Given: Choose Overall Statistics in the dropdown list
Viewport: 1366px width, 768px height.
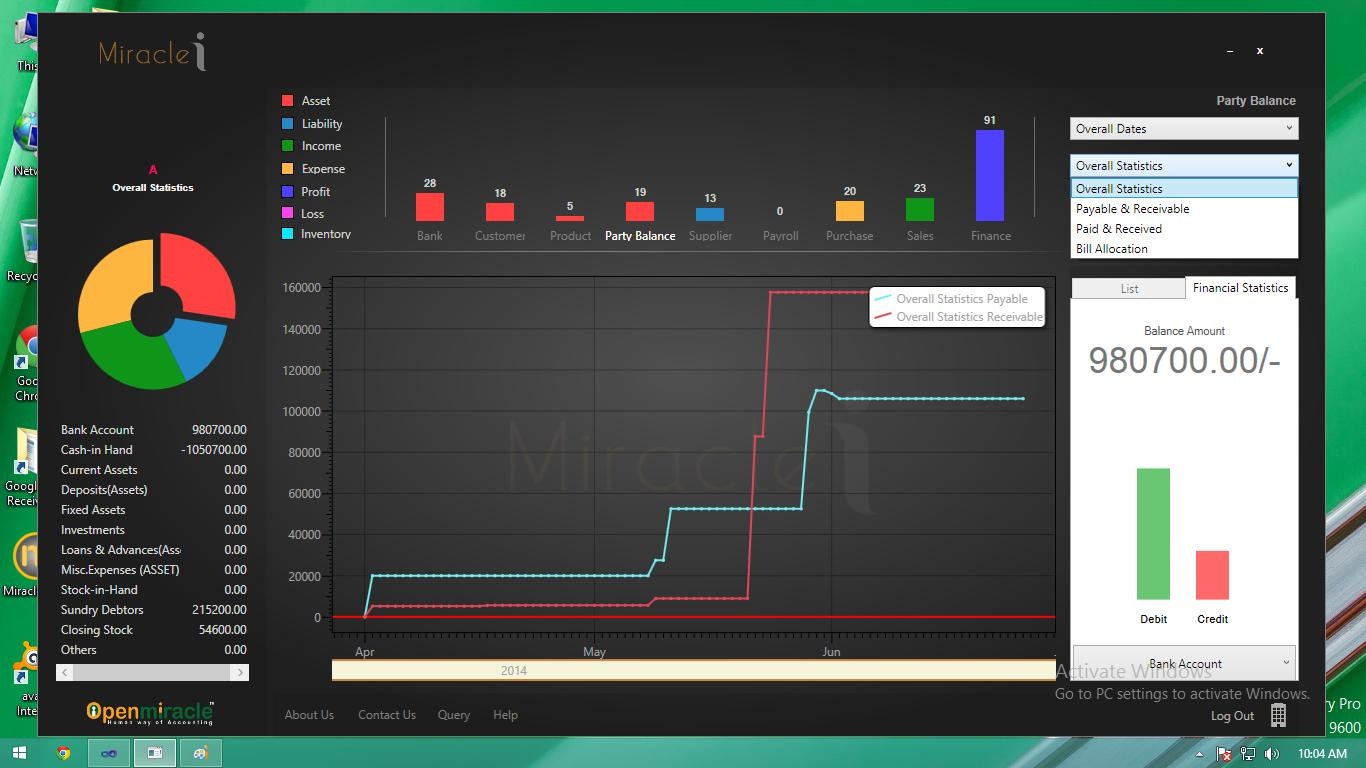Looking at the screenshot, I should coord(1184,188).
